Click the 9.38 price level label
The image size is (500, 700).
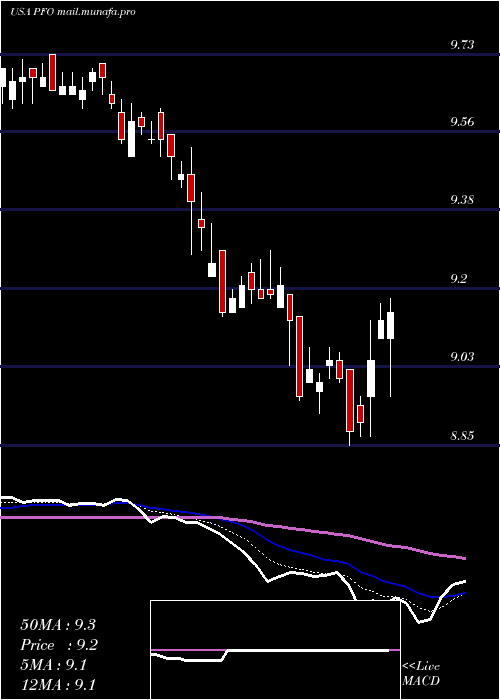[462, 200]
